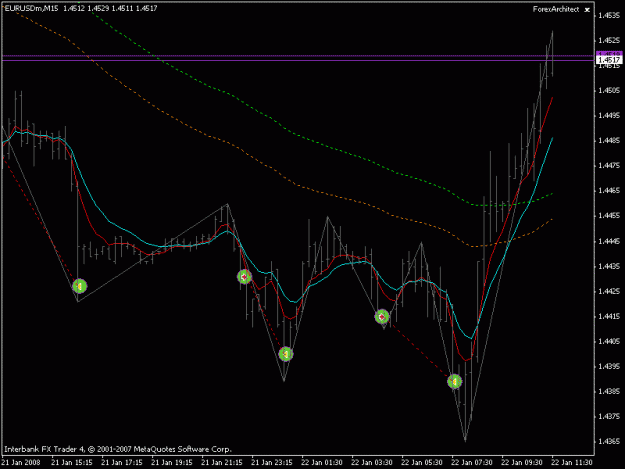The width and height of the screenshot is (625, 469).
Task: Click the 1.4425 price axis label
Action: 609,291
